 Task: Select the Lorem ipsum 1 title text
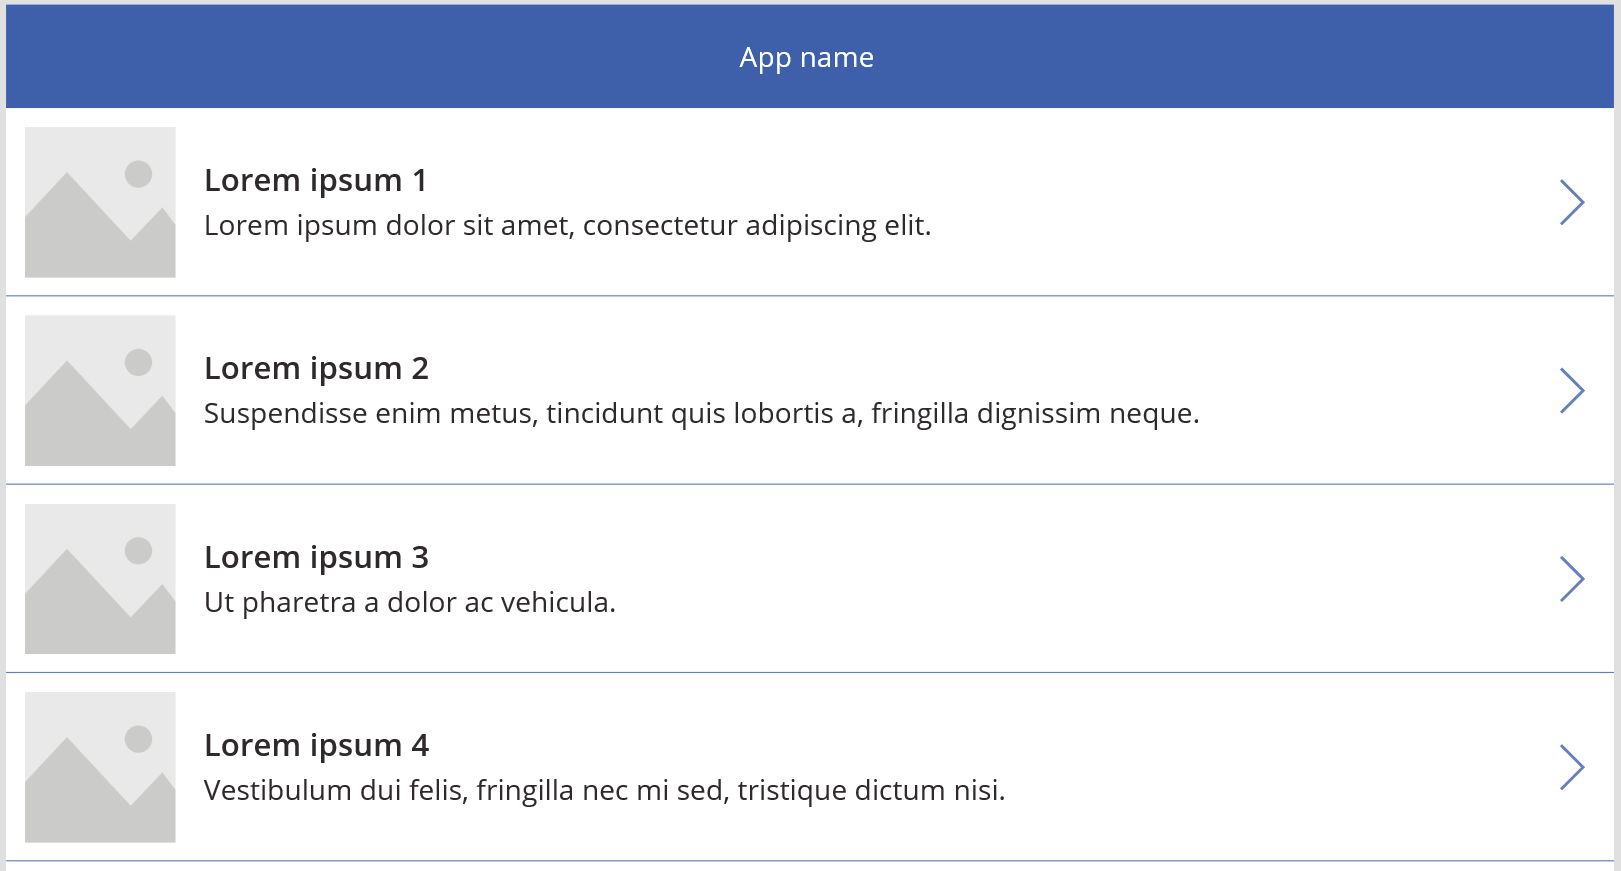point(317,180)
